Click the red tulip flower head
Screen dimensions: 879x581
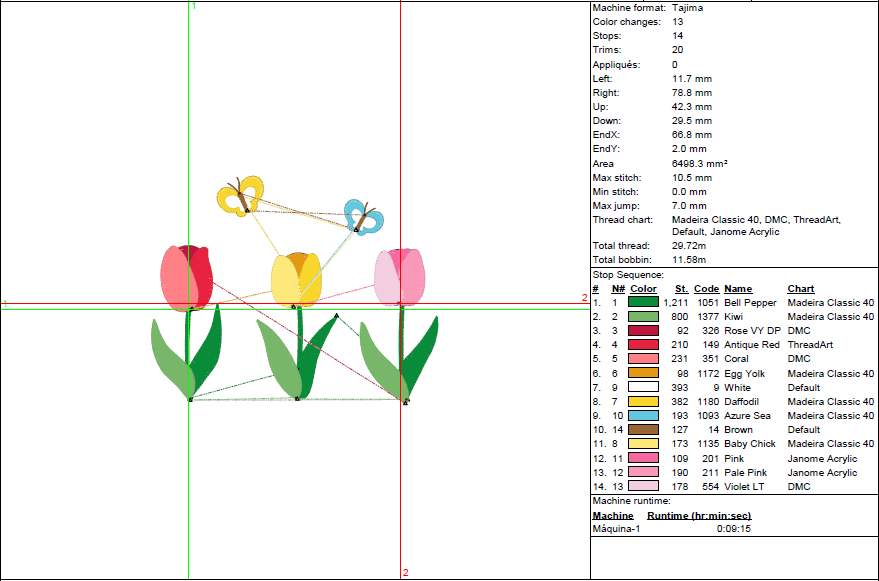click(186, 276)
